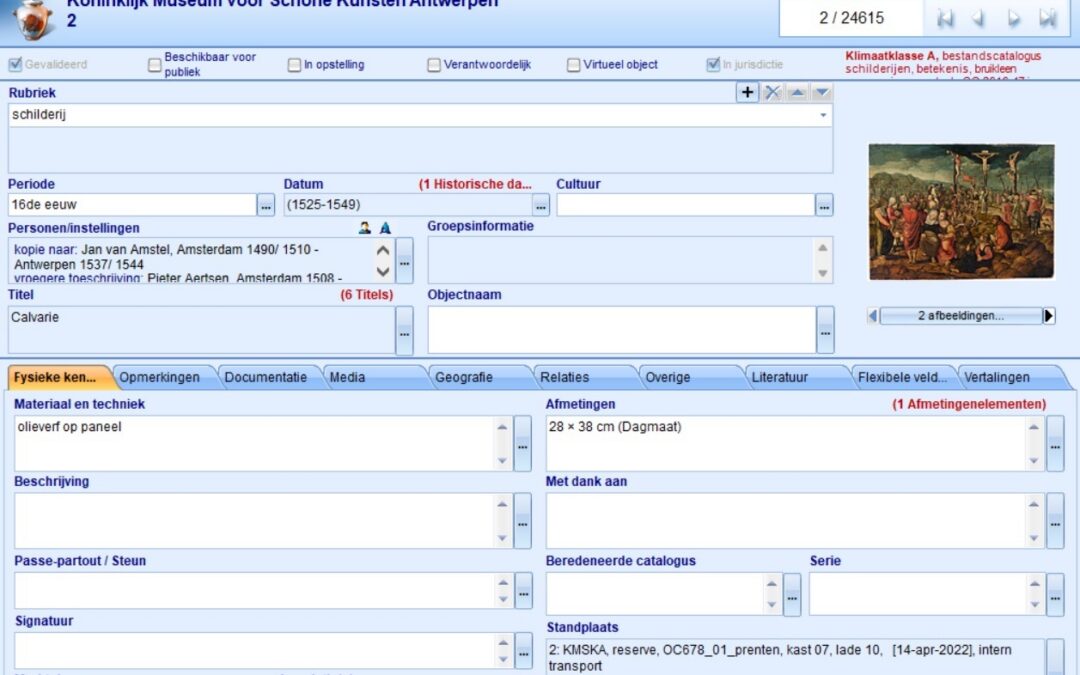This screenshot has width=1080, height=675.
Task: Open the 1 Afmetingenelementen link
Action: tap(969, 404)
